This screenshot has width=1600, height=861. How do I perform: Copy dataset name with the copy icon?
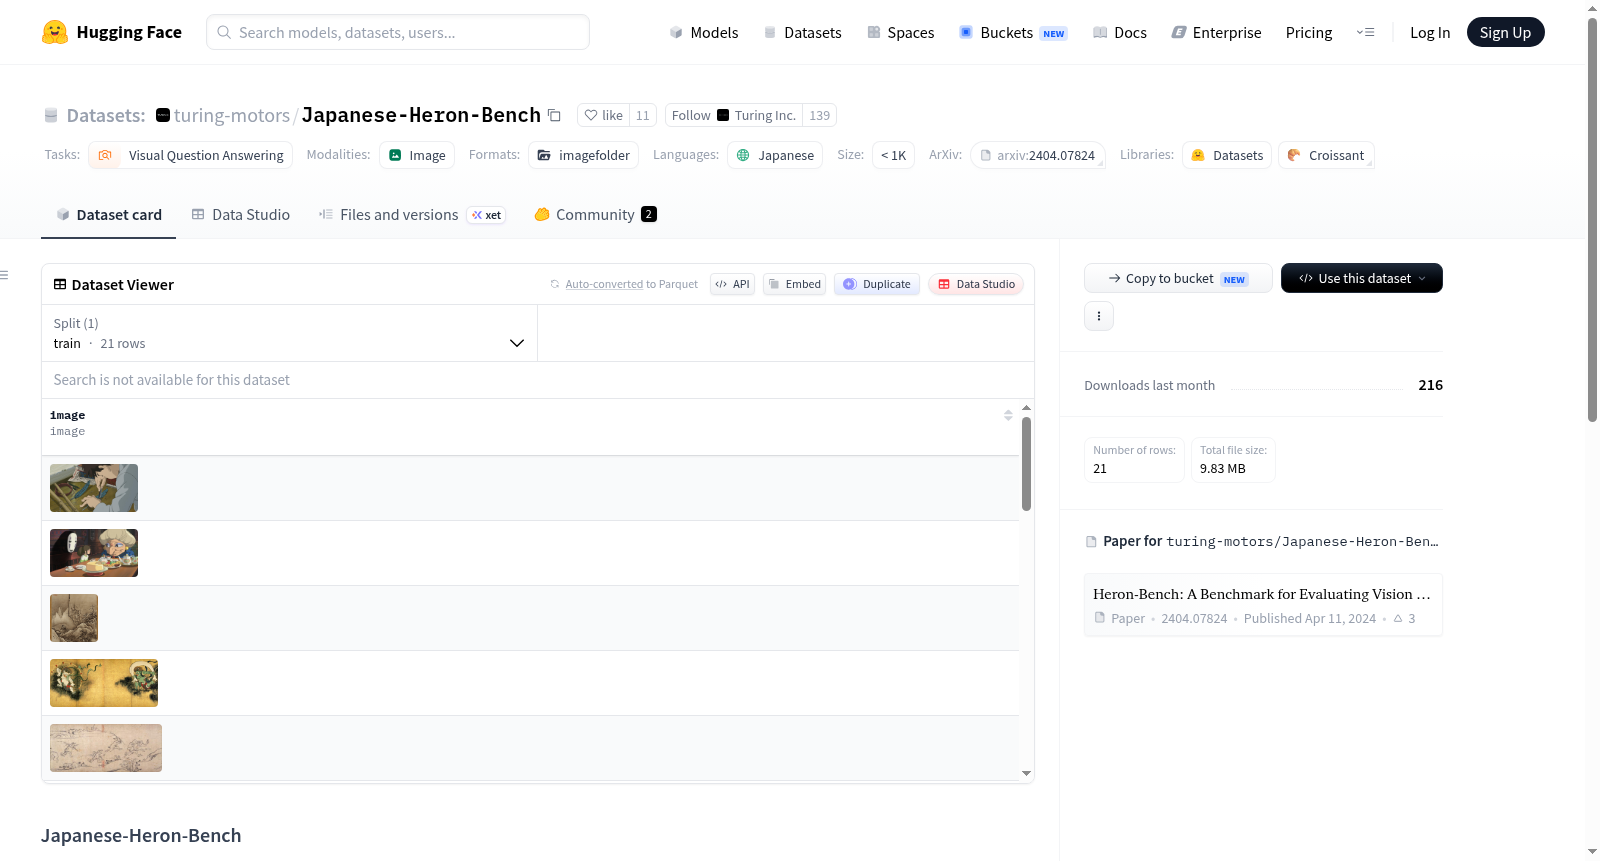point(554,115)
